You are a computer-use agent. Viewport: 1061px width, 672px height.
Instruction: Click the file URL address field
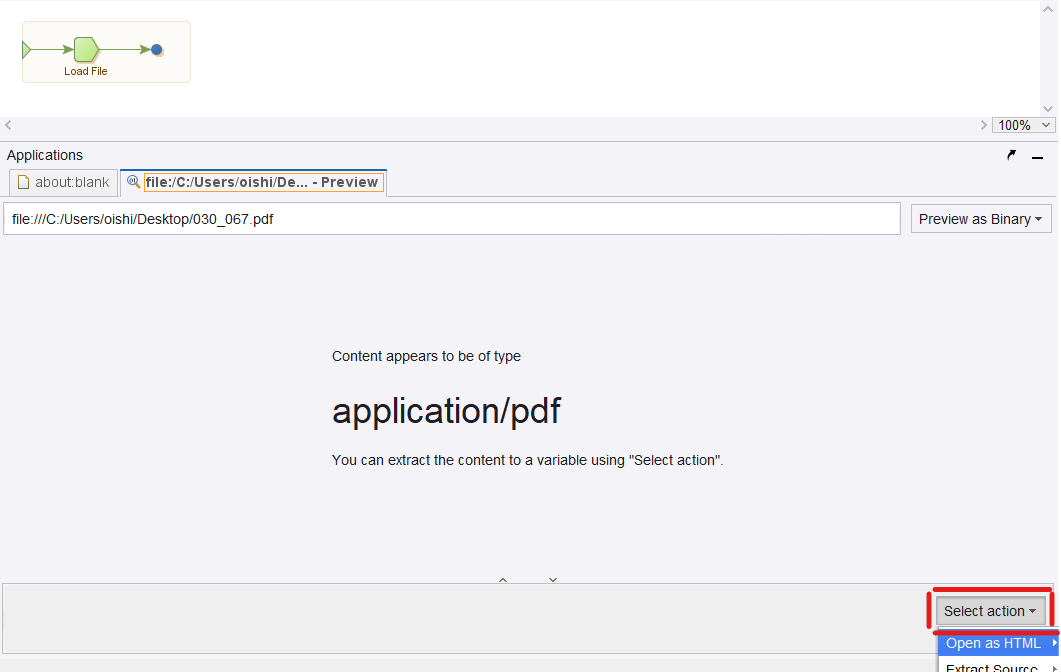tap(452, 219)
